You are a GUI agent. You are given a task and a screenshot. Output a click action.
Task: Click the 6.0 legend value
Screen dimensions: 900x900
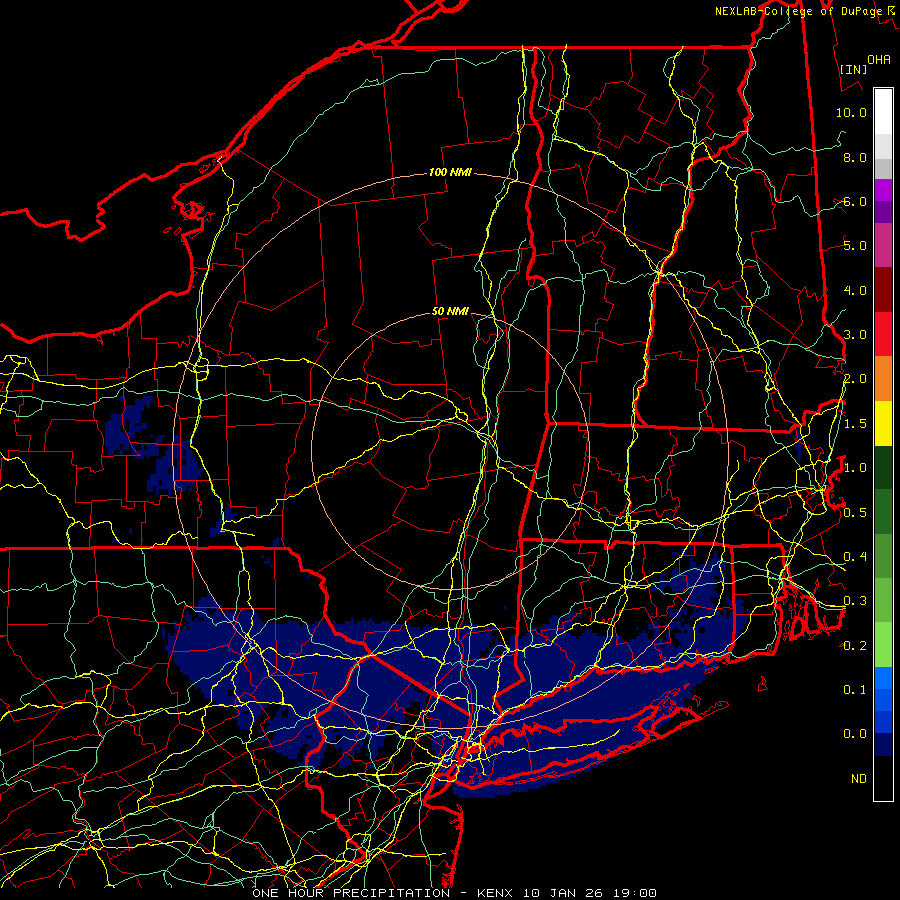click(855, 201)
